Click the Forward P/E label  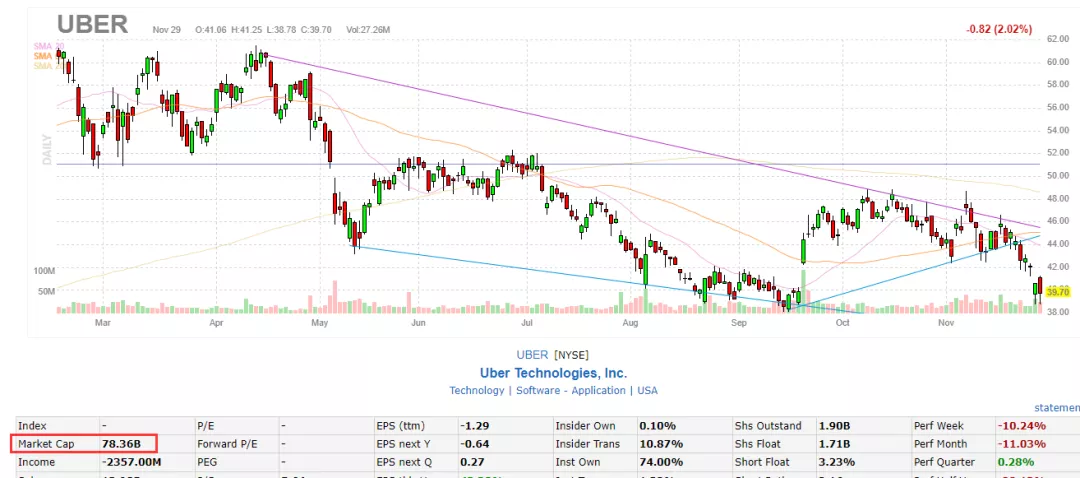coord(226,444)
